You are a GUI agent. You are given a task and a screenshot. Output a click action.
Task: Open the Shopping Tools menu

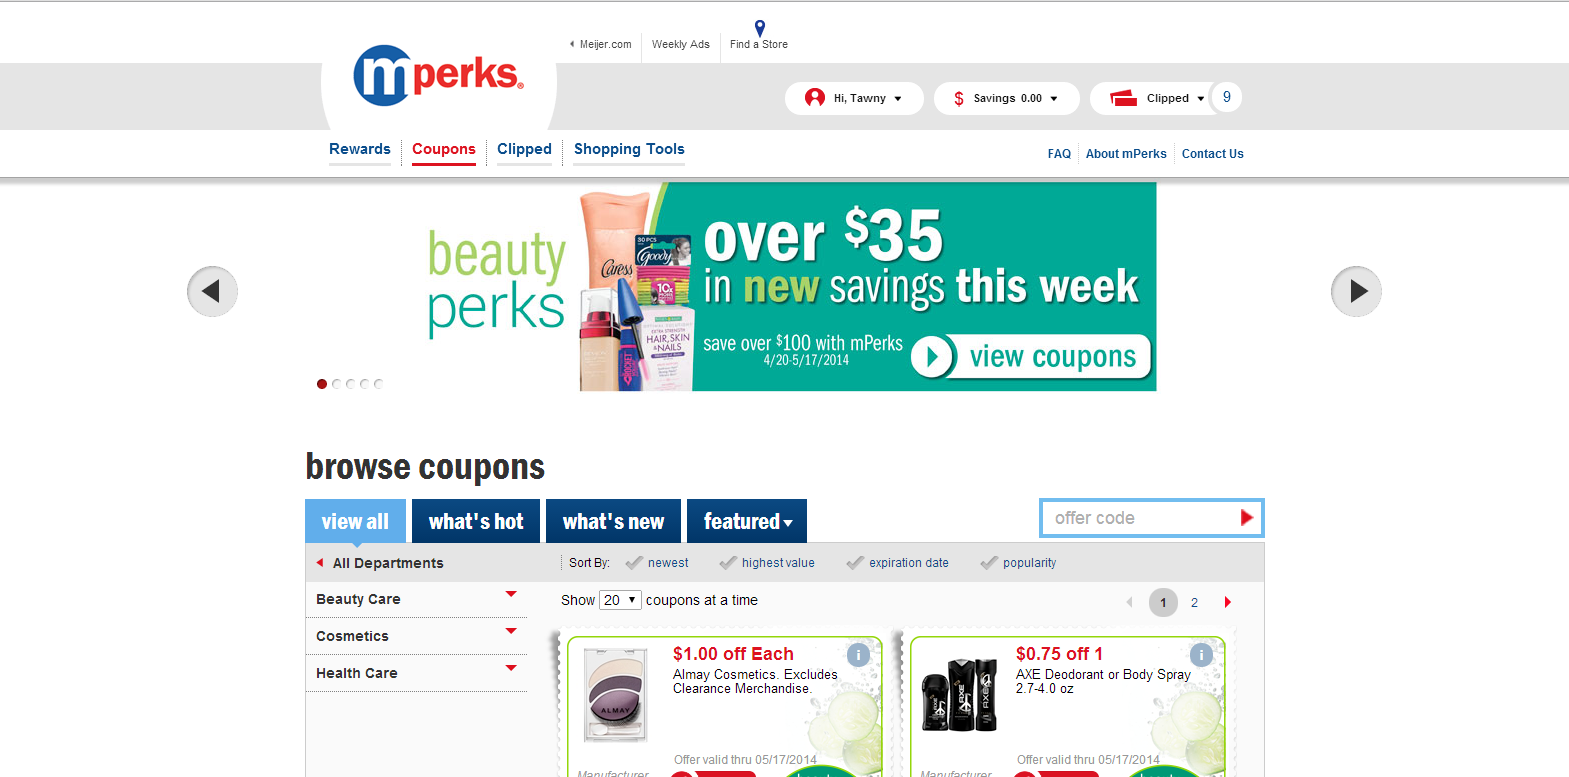(629, 149)
